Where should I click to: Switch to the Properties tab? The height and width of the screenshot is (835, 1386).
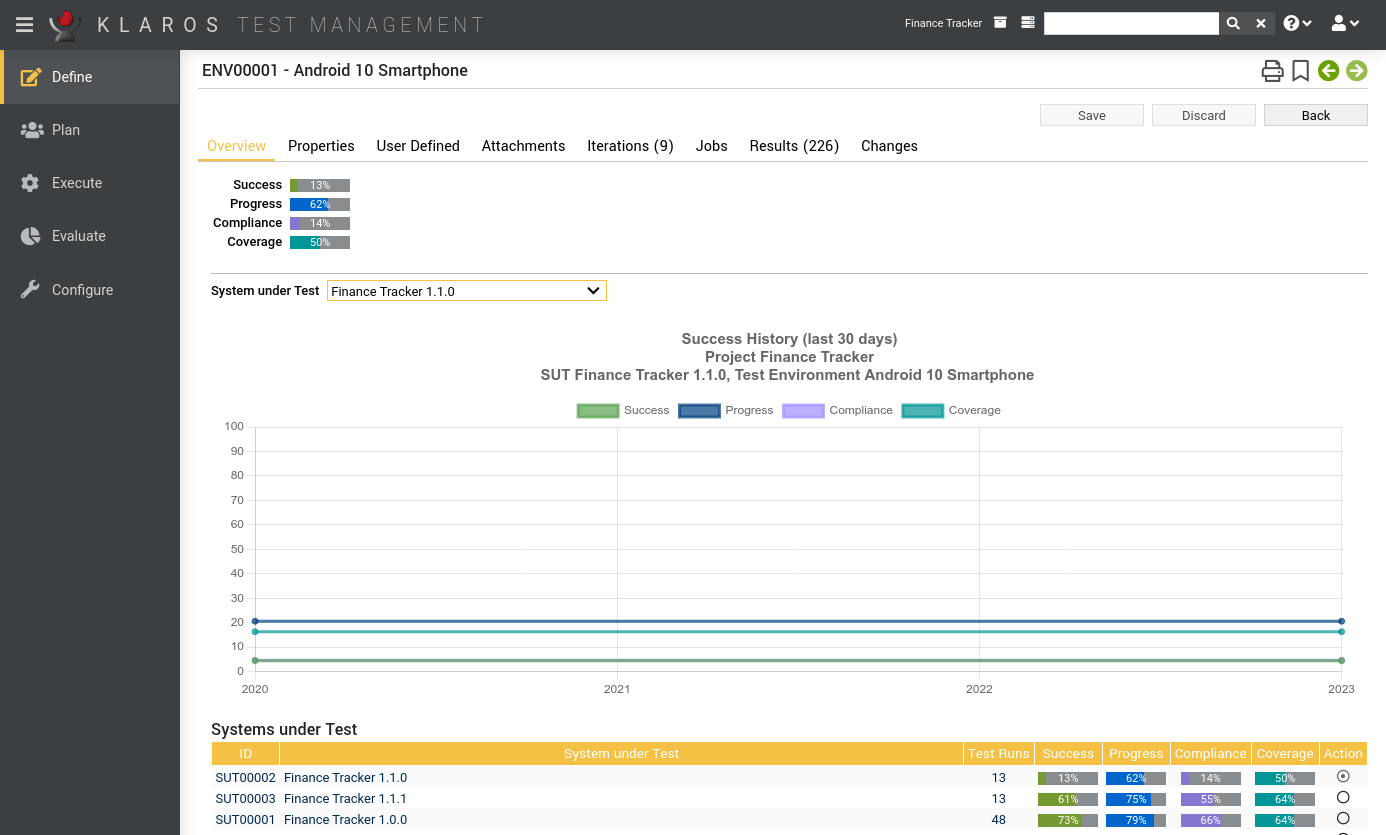(x=321, y=146)
